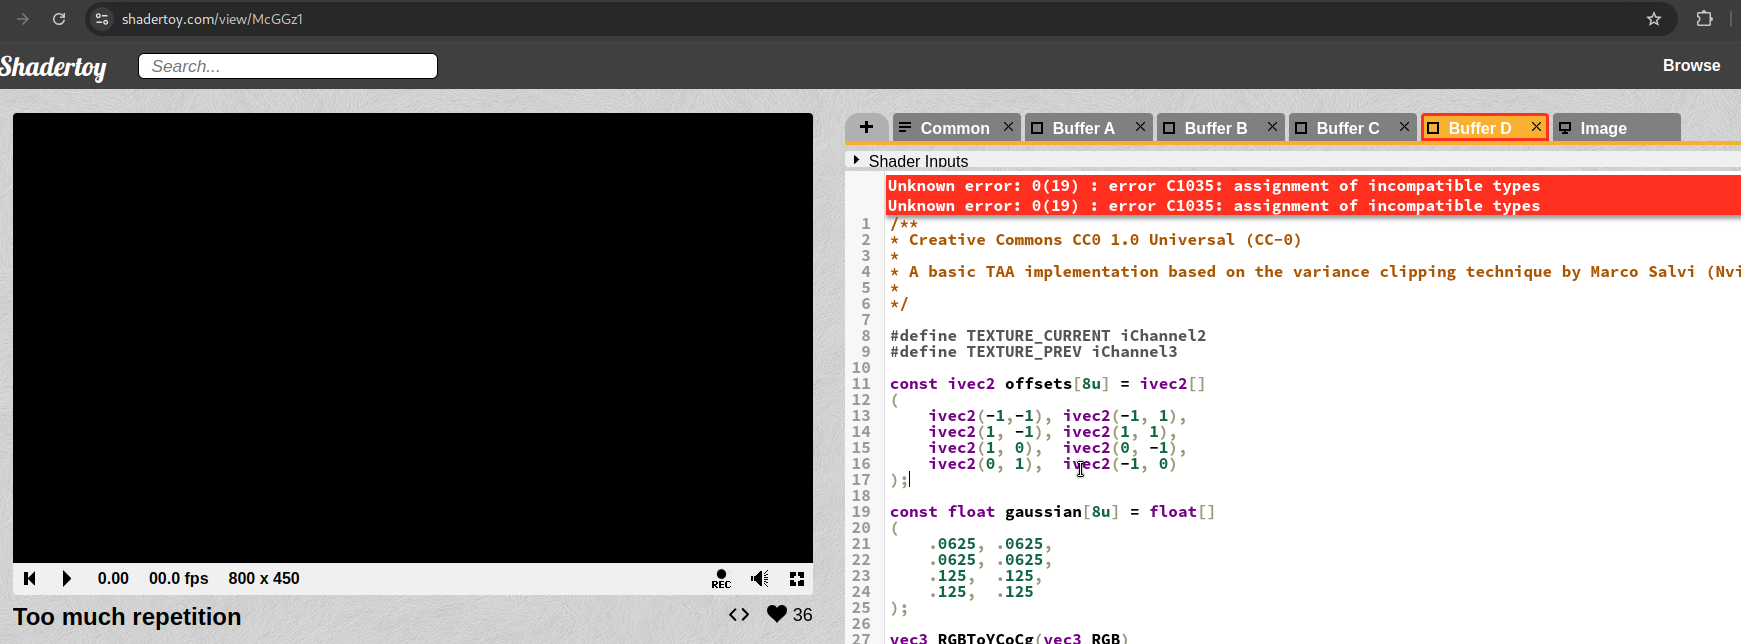Image resolution: width=1741 pixels, height=644 pixels.
Task: Close the Buffer A tab
Action: 1140,127
